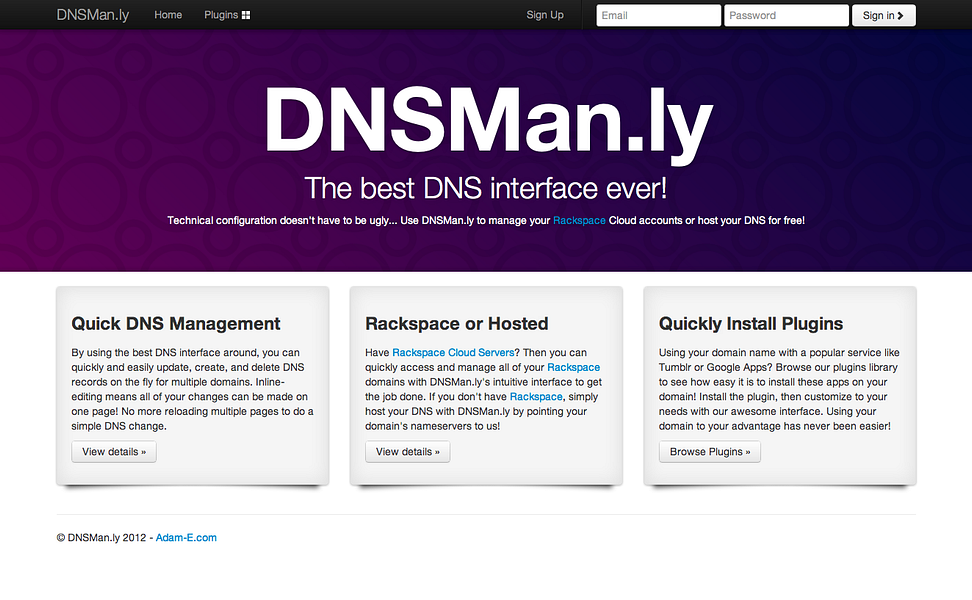Click Rackspace link after "all of your"
This screenshot has height=600, width=972.
(573, 368)
